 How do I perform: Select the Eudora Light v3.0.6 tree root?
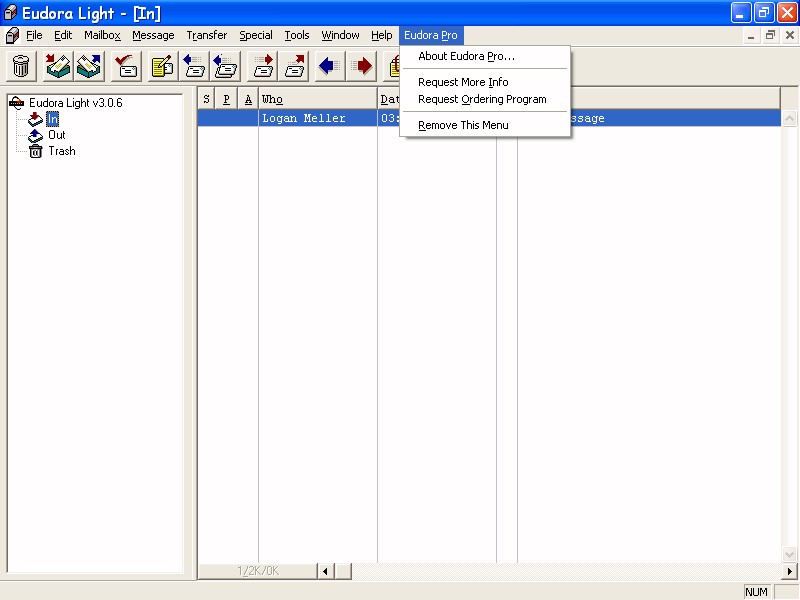coord(76,103)
